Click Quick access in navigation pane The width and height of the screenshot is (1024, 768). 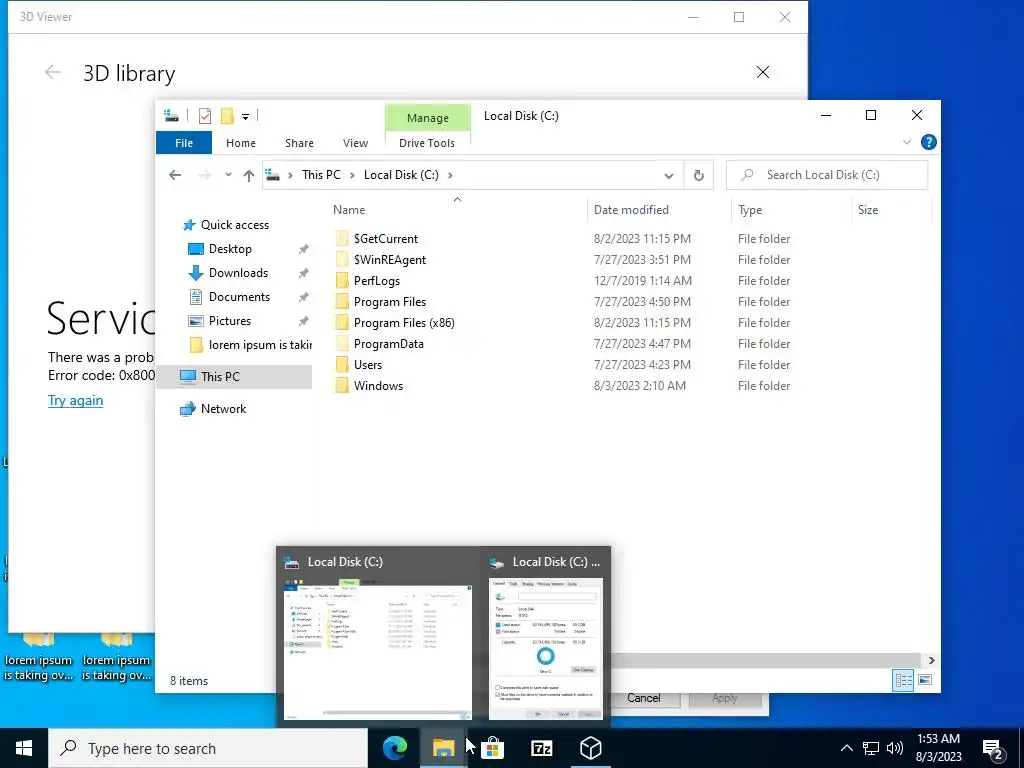[234, 225]
